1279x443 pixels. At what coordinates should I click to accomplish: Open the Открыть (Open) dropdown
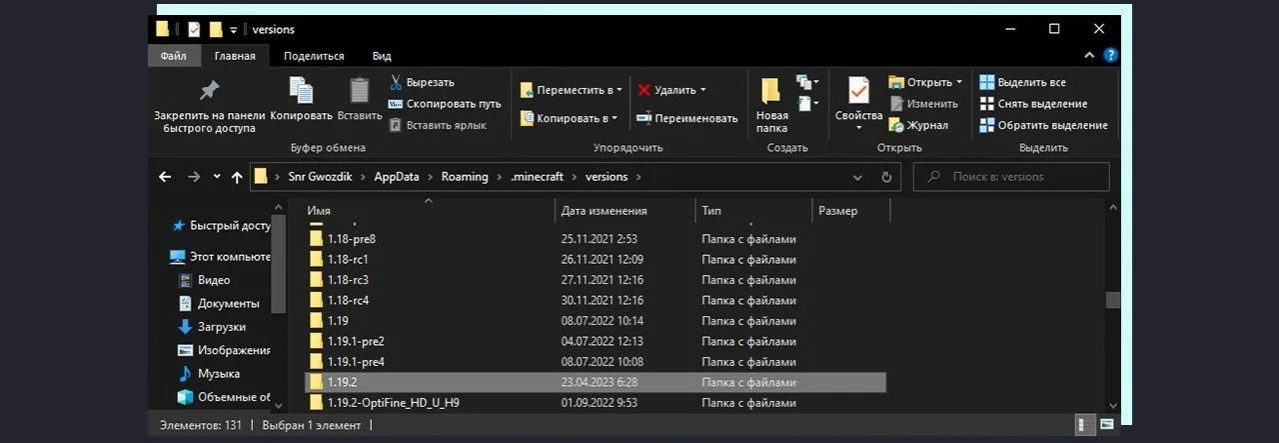(926, 82)
